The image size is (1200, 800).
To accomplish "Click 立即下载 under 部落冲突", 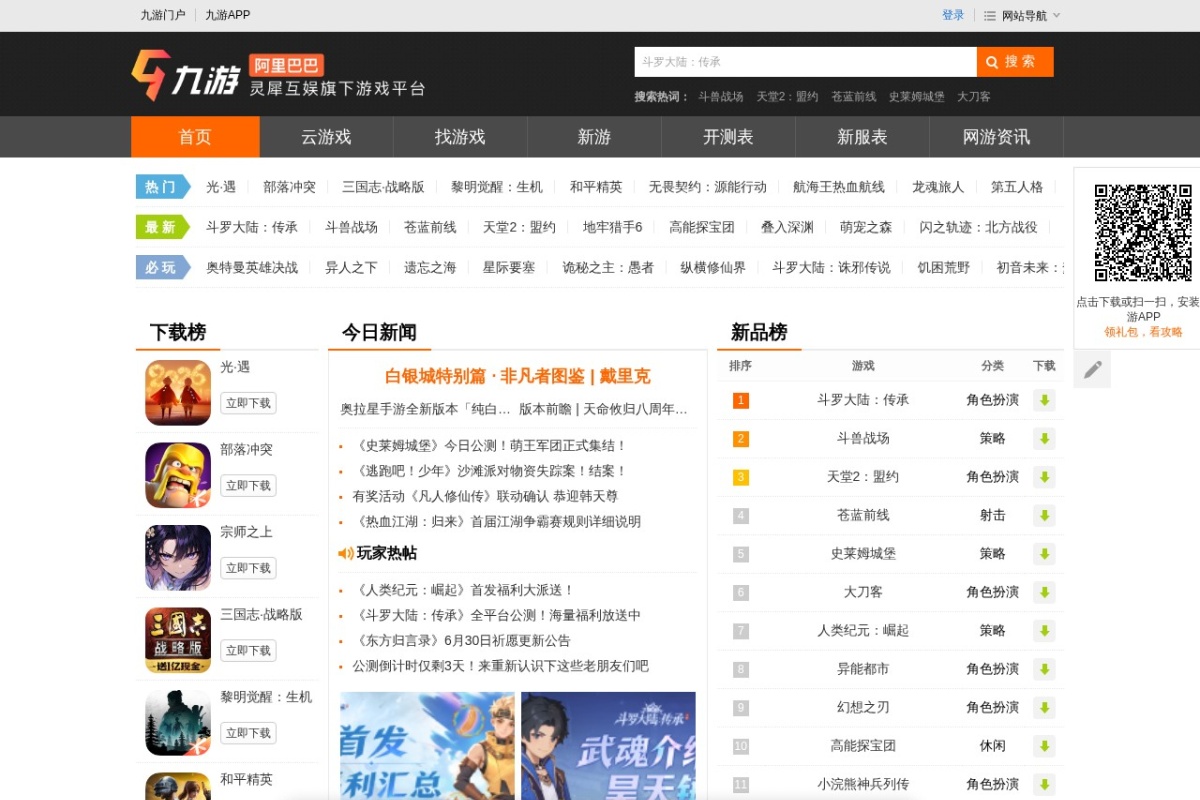I will pos(248,486).
